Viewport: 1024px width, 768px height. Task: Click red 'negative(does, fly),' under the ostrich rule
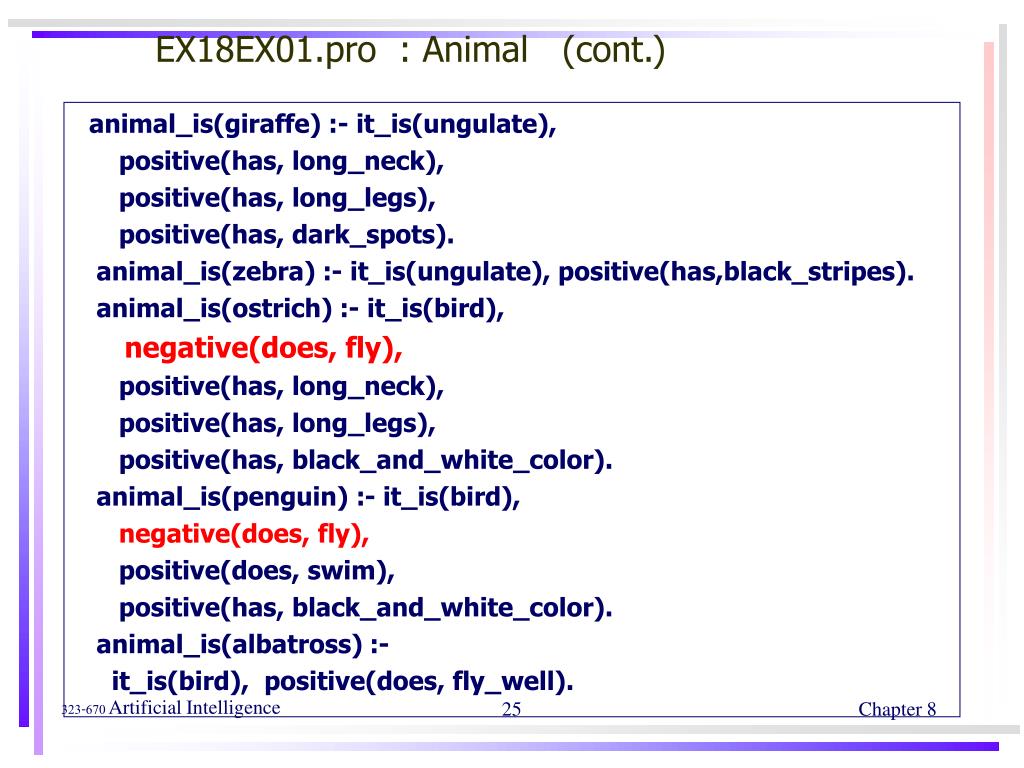pyautogui.click(x=264, y=348)
